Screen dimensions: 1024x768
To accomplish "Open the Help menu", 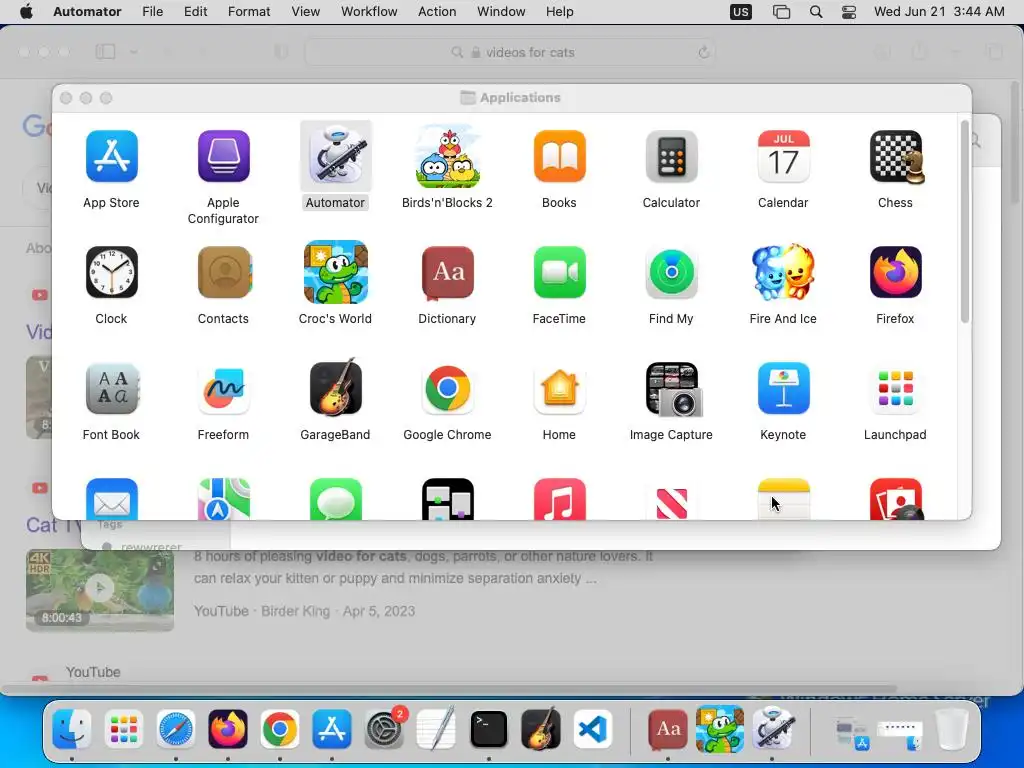I will click(x=560, y=12).
